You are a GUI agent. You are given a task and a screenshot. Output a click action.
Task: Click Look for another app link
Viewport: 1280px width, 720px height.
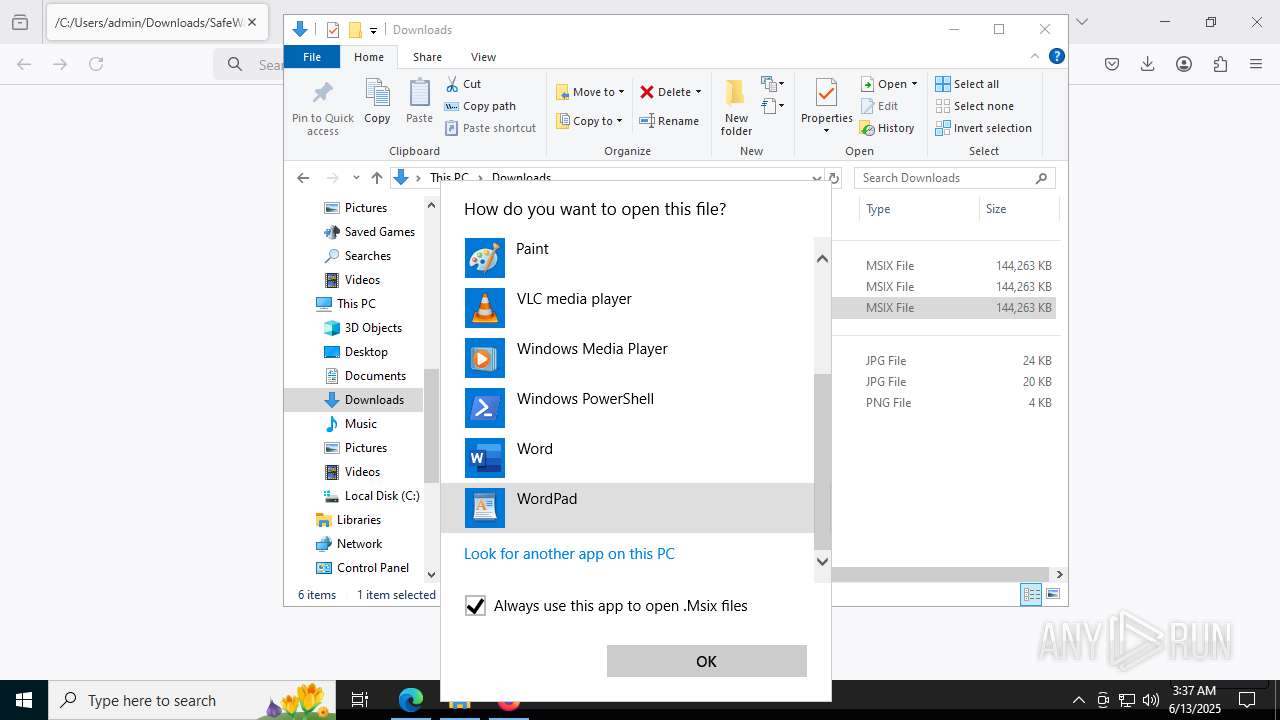[569, 554]
